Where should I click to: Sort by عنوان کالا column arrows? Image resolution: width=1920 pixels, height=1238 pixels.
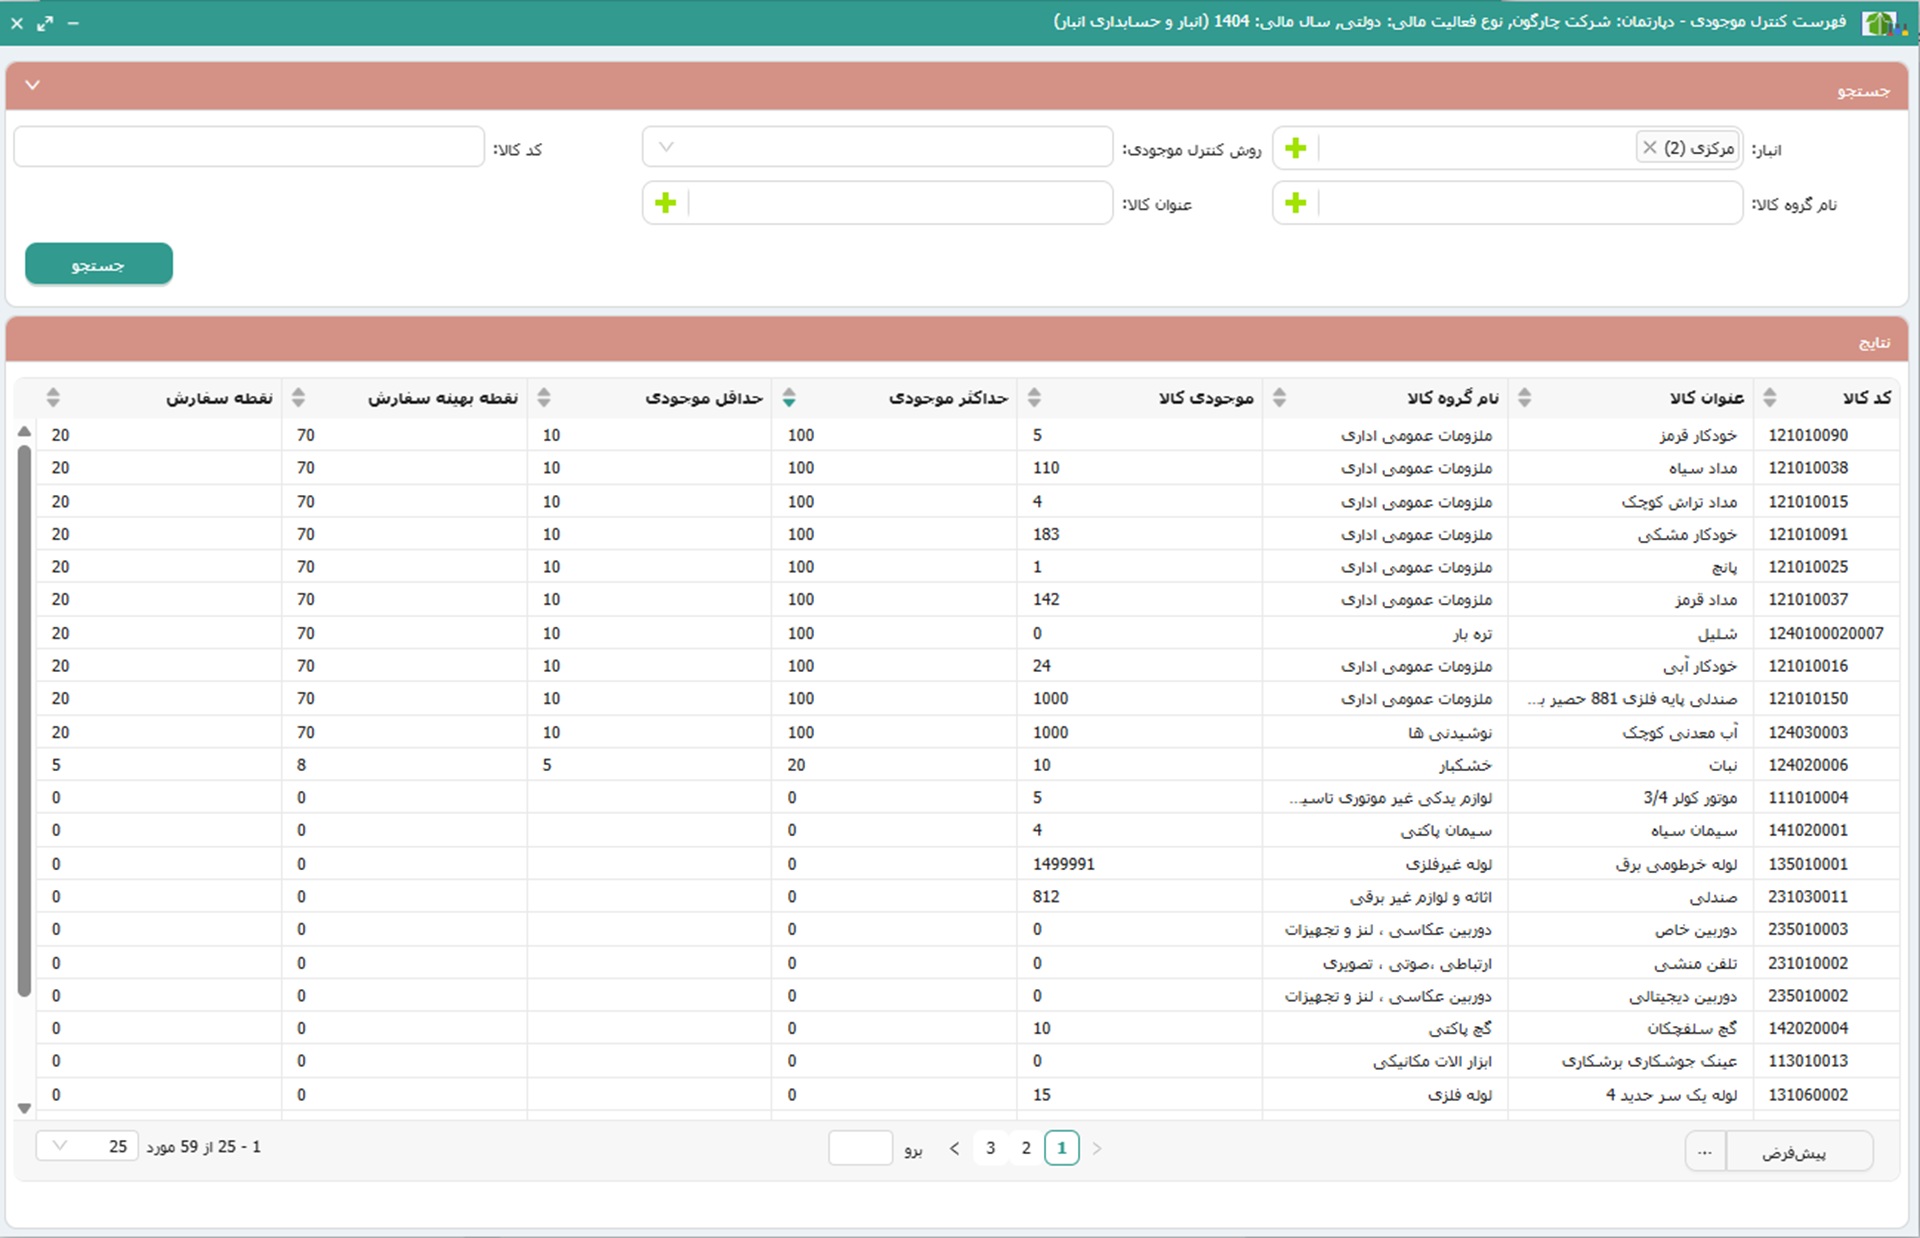click(x=1524, y=398)
